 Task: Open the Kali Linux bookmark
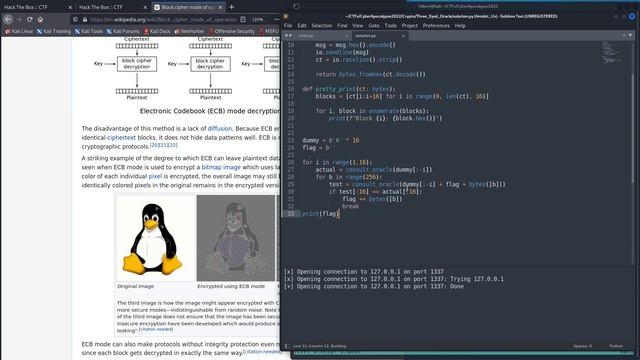coord(19,31)
